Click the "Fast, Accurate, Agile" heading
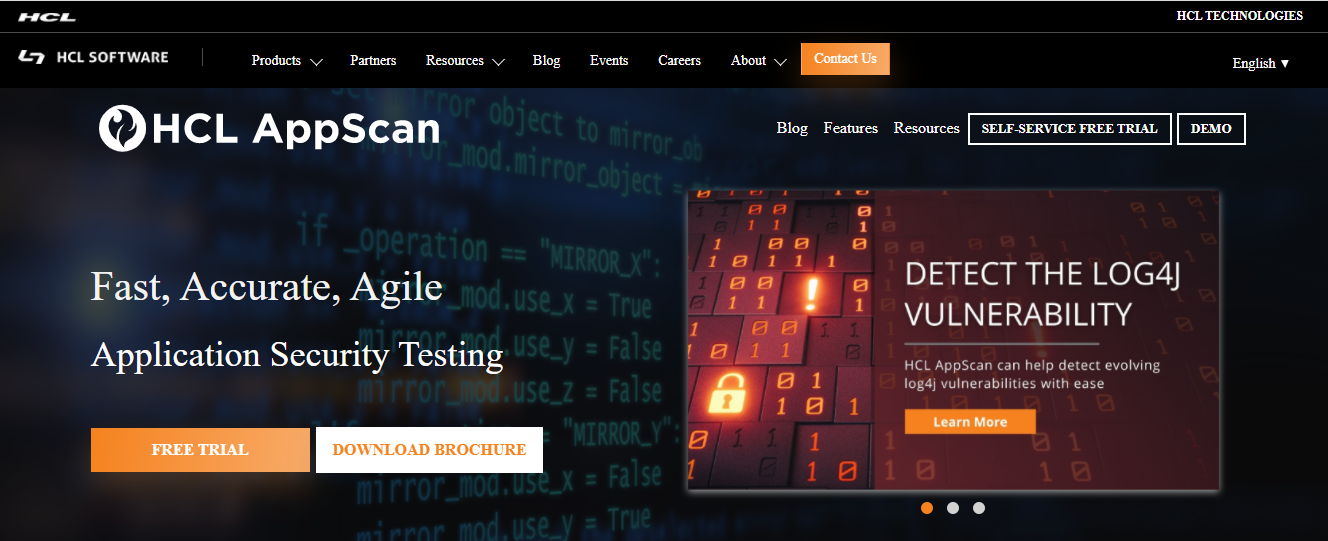 point(267,287)
